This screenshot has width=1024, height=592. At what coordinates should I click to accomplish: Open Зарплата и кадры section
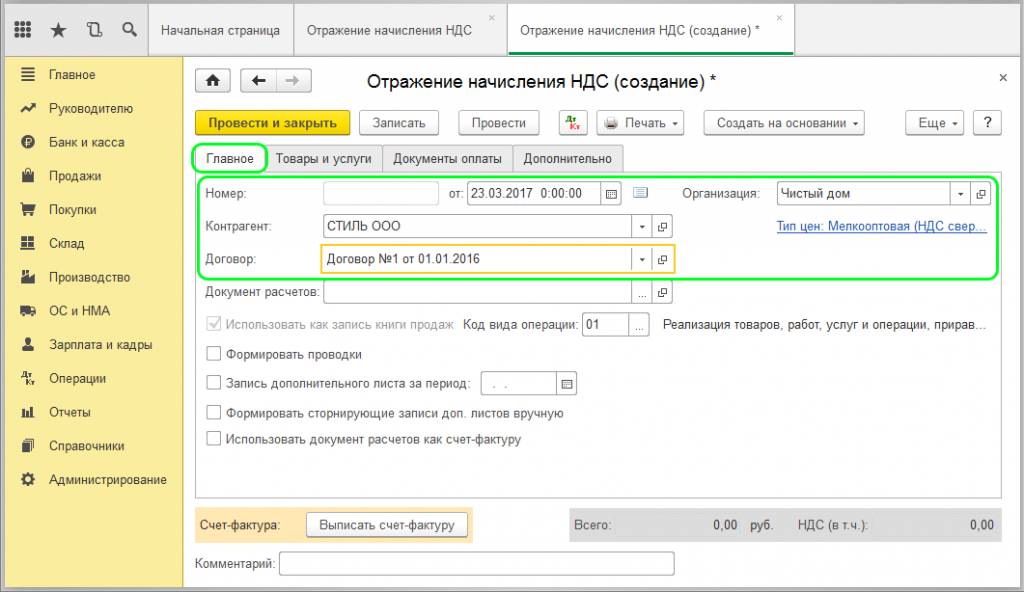tap(100, 344)
